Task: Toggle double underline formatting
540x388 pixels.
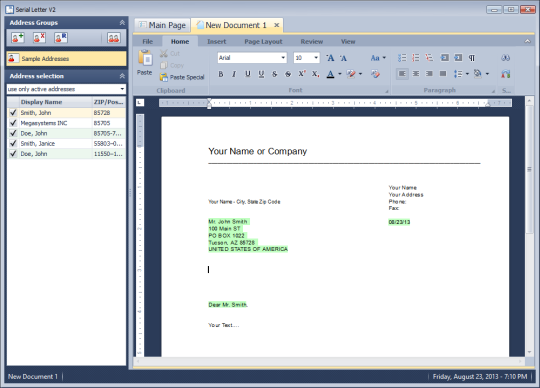Action: pos(261,74)
